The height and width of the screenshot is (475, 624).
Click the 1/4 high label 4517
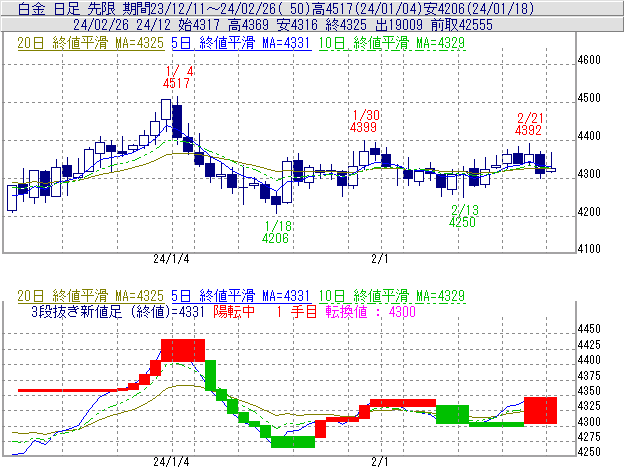pos(176,84)
